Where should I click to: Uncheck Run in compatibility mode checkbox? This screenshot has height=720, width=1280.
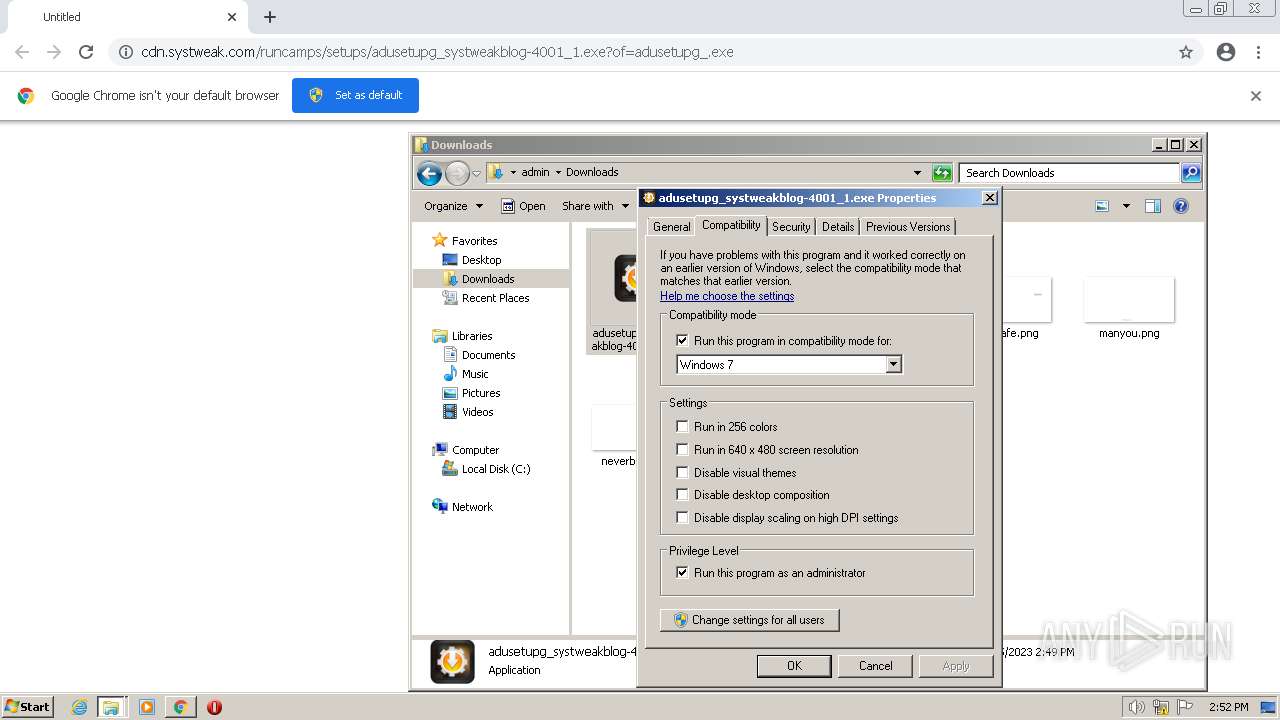tap(683, 341)
